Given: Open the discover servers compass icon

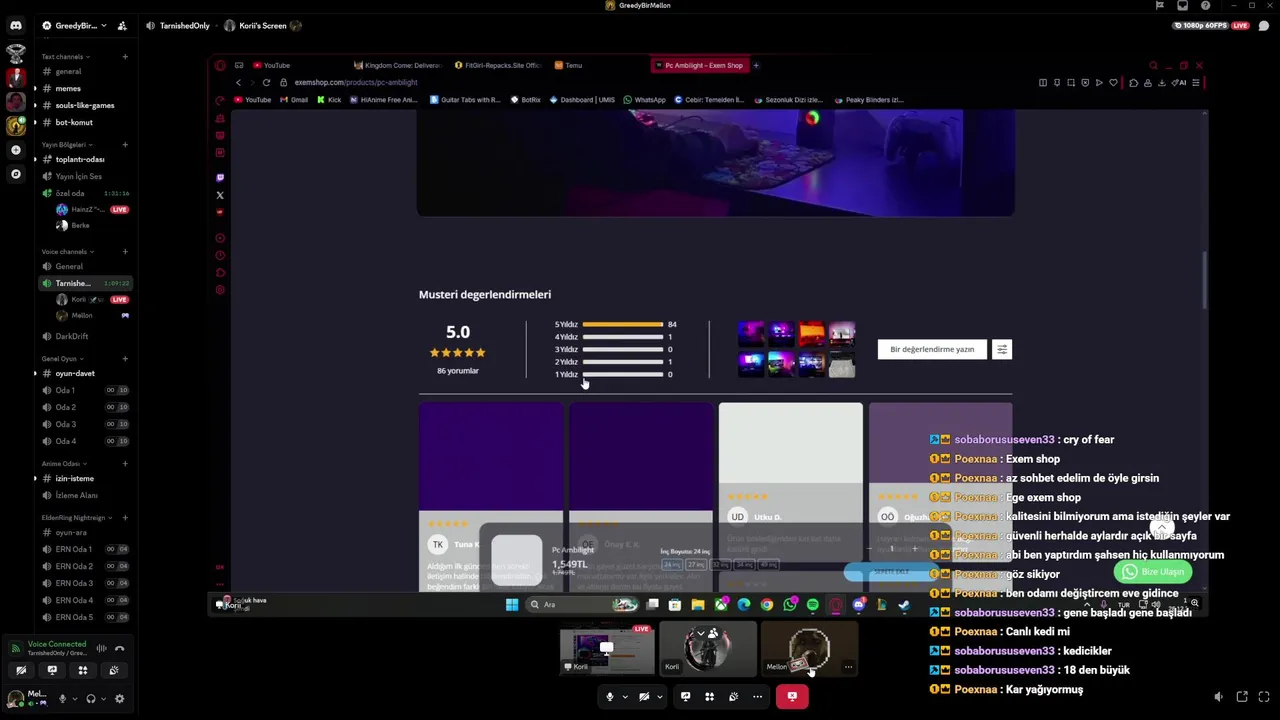Looking at the screenshot, I should point(15,174).
